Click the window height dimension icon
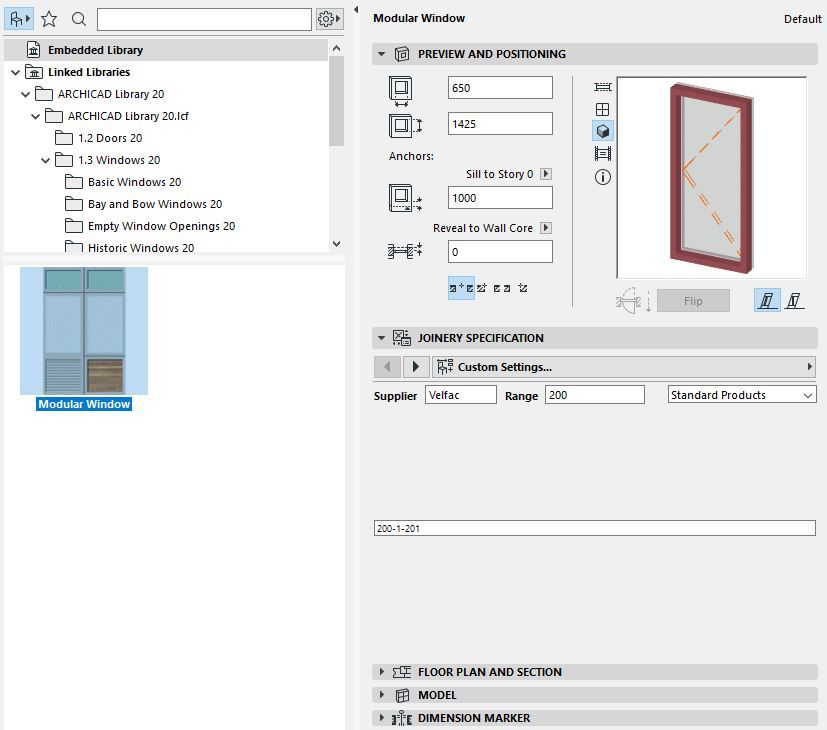Viewport: 827px width, 730px height. point(405,126)
